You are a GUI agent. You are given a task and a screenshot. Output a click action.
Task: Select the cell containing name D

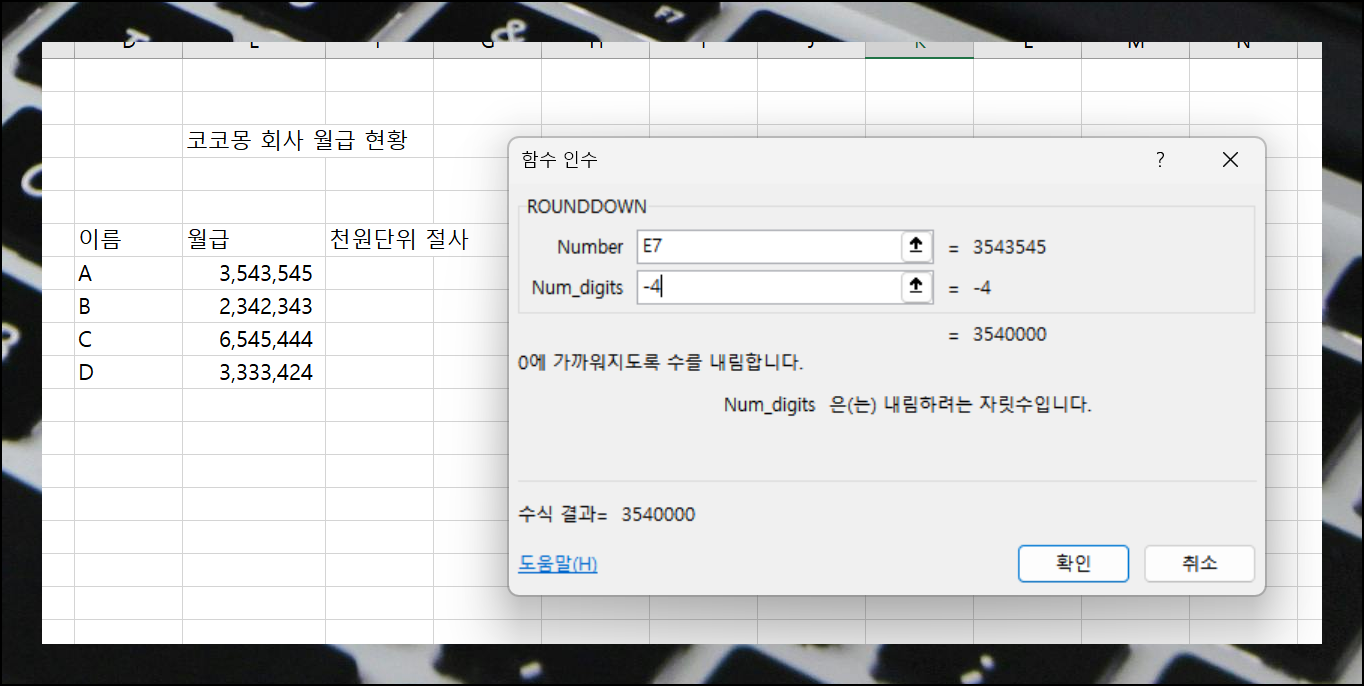click(x=128, y=372)
